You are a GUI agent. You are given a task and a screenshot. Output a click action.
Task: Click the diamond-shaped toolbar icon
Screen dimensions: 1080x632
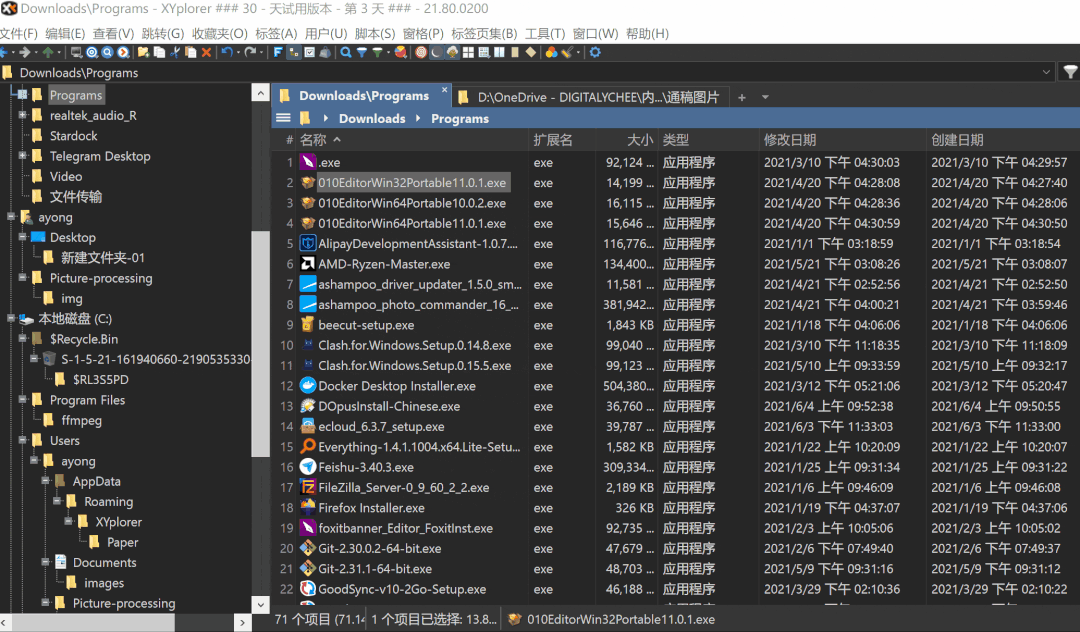(531, 52)
